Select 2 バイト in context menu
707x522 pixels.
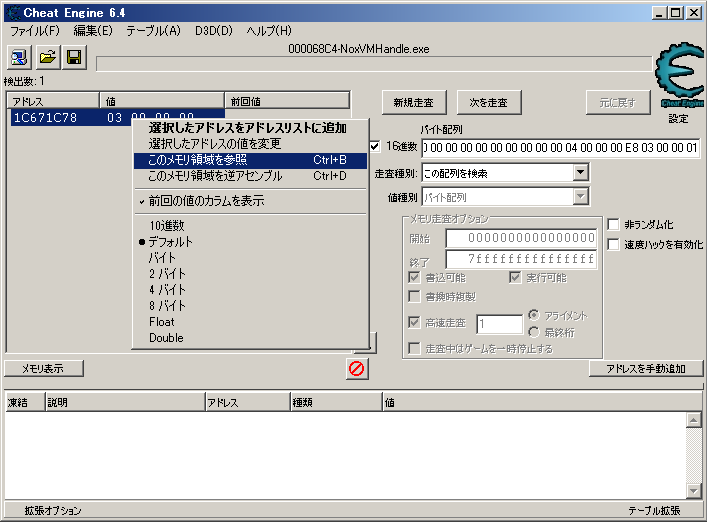point(250,274)
